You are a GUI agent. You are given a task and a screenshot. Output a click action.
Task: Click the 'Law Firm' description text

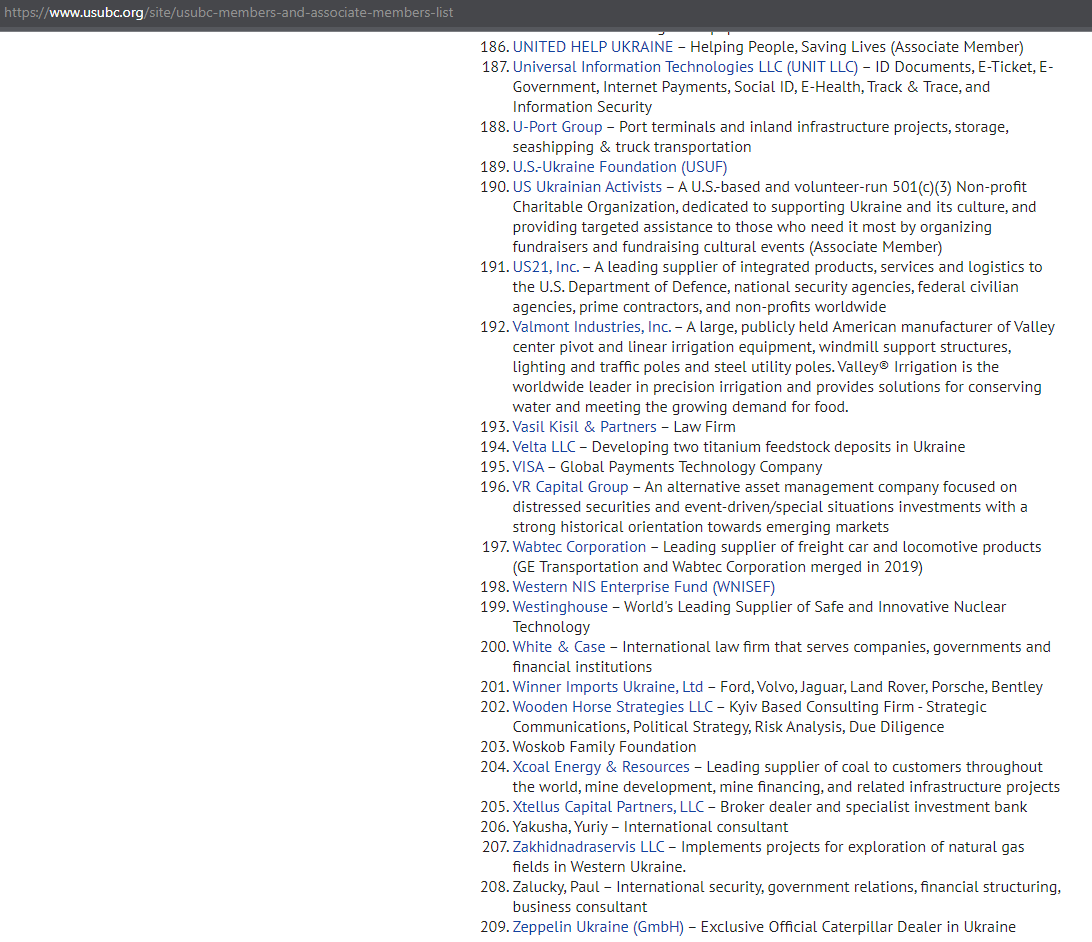click(x=704, y=427)
